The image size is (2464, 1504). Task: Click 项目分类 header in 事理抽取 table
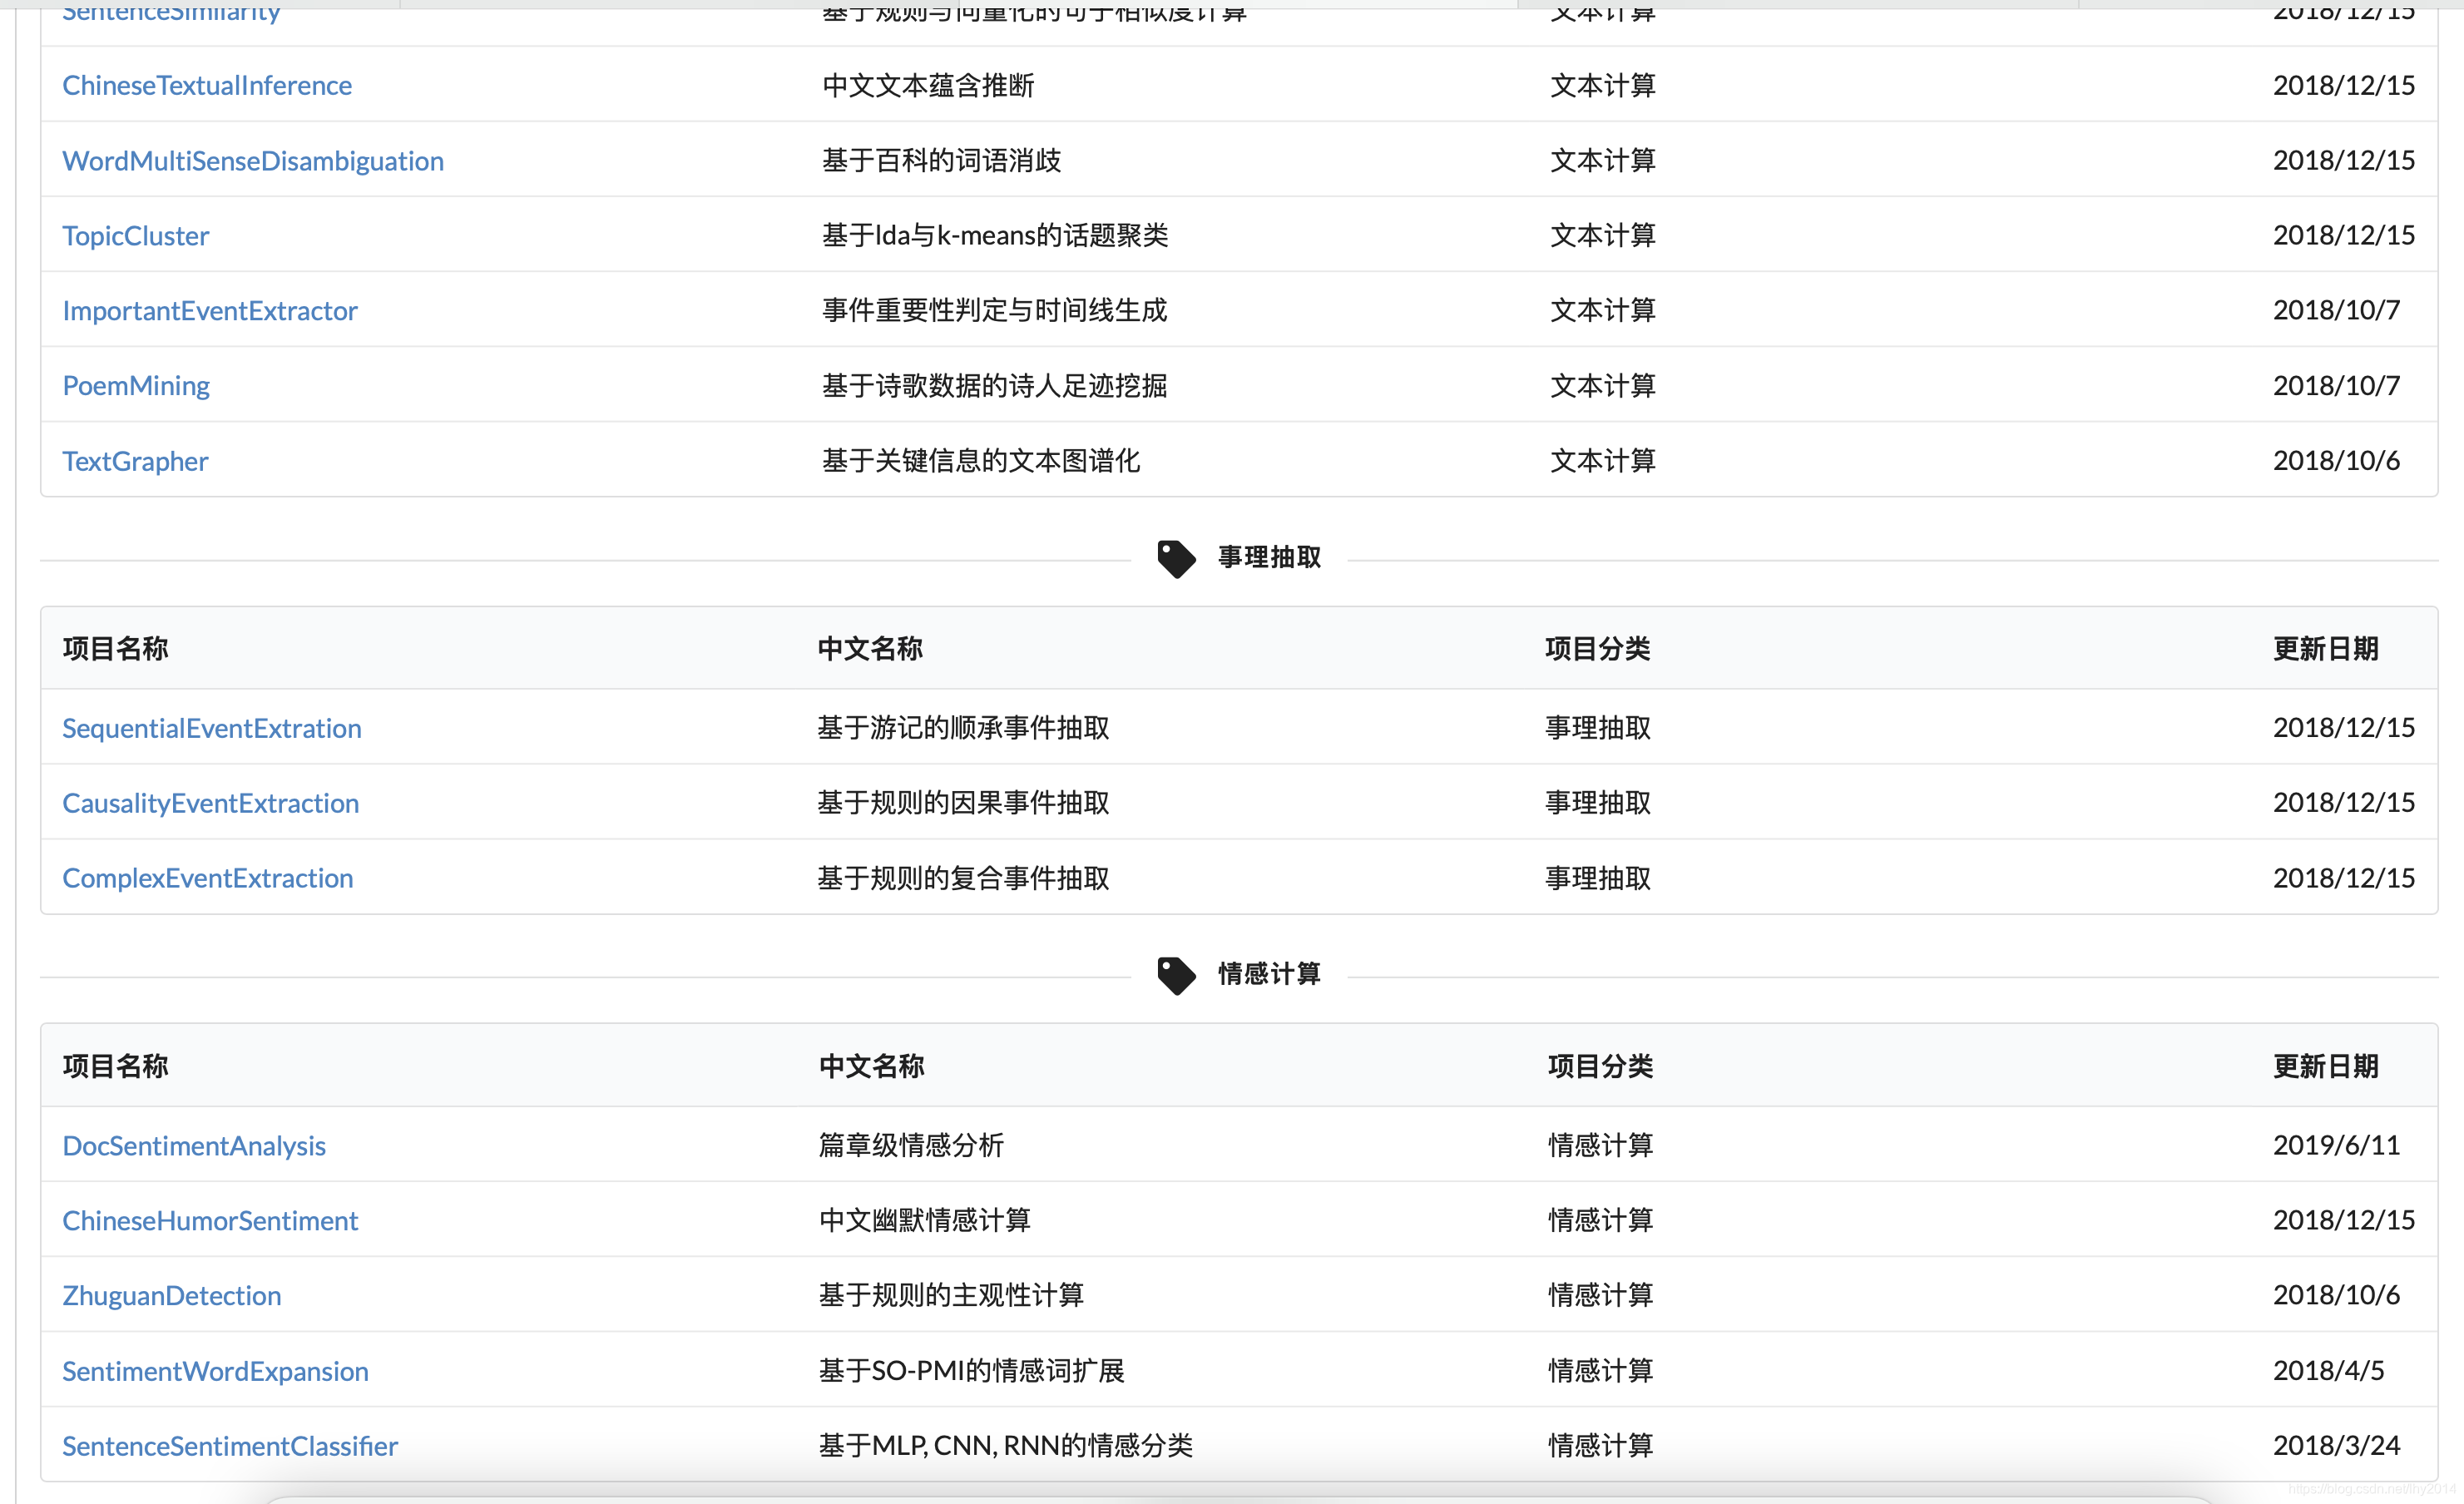click(x=1597, y=649)
